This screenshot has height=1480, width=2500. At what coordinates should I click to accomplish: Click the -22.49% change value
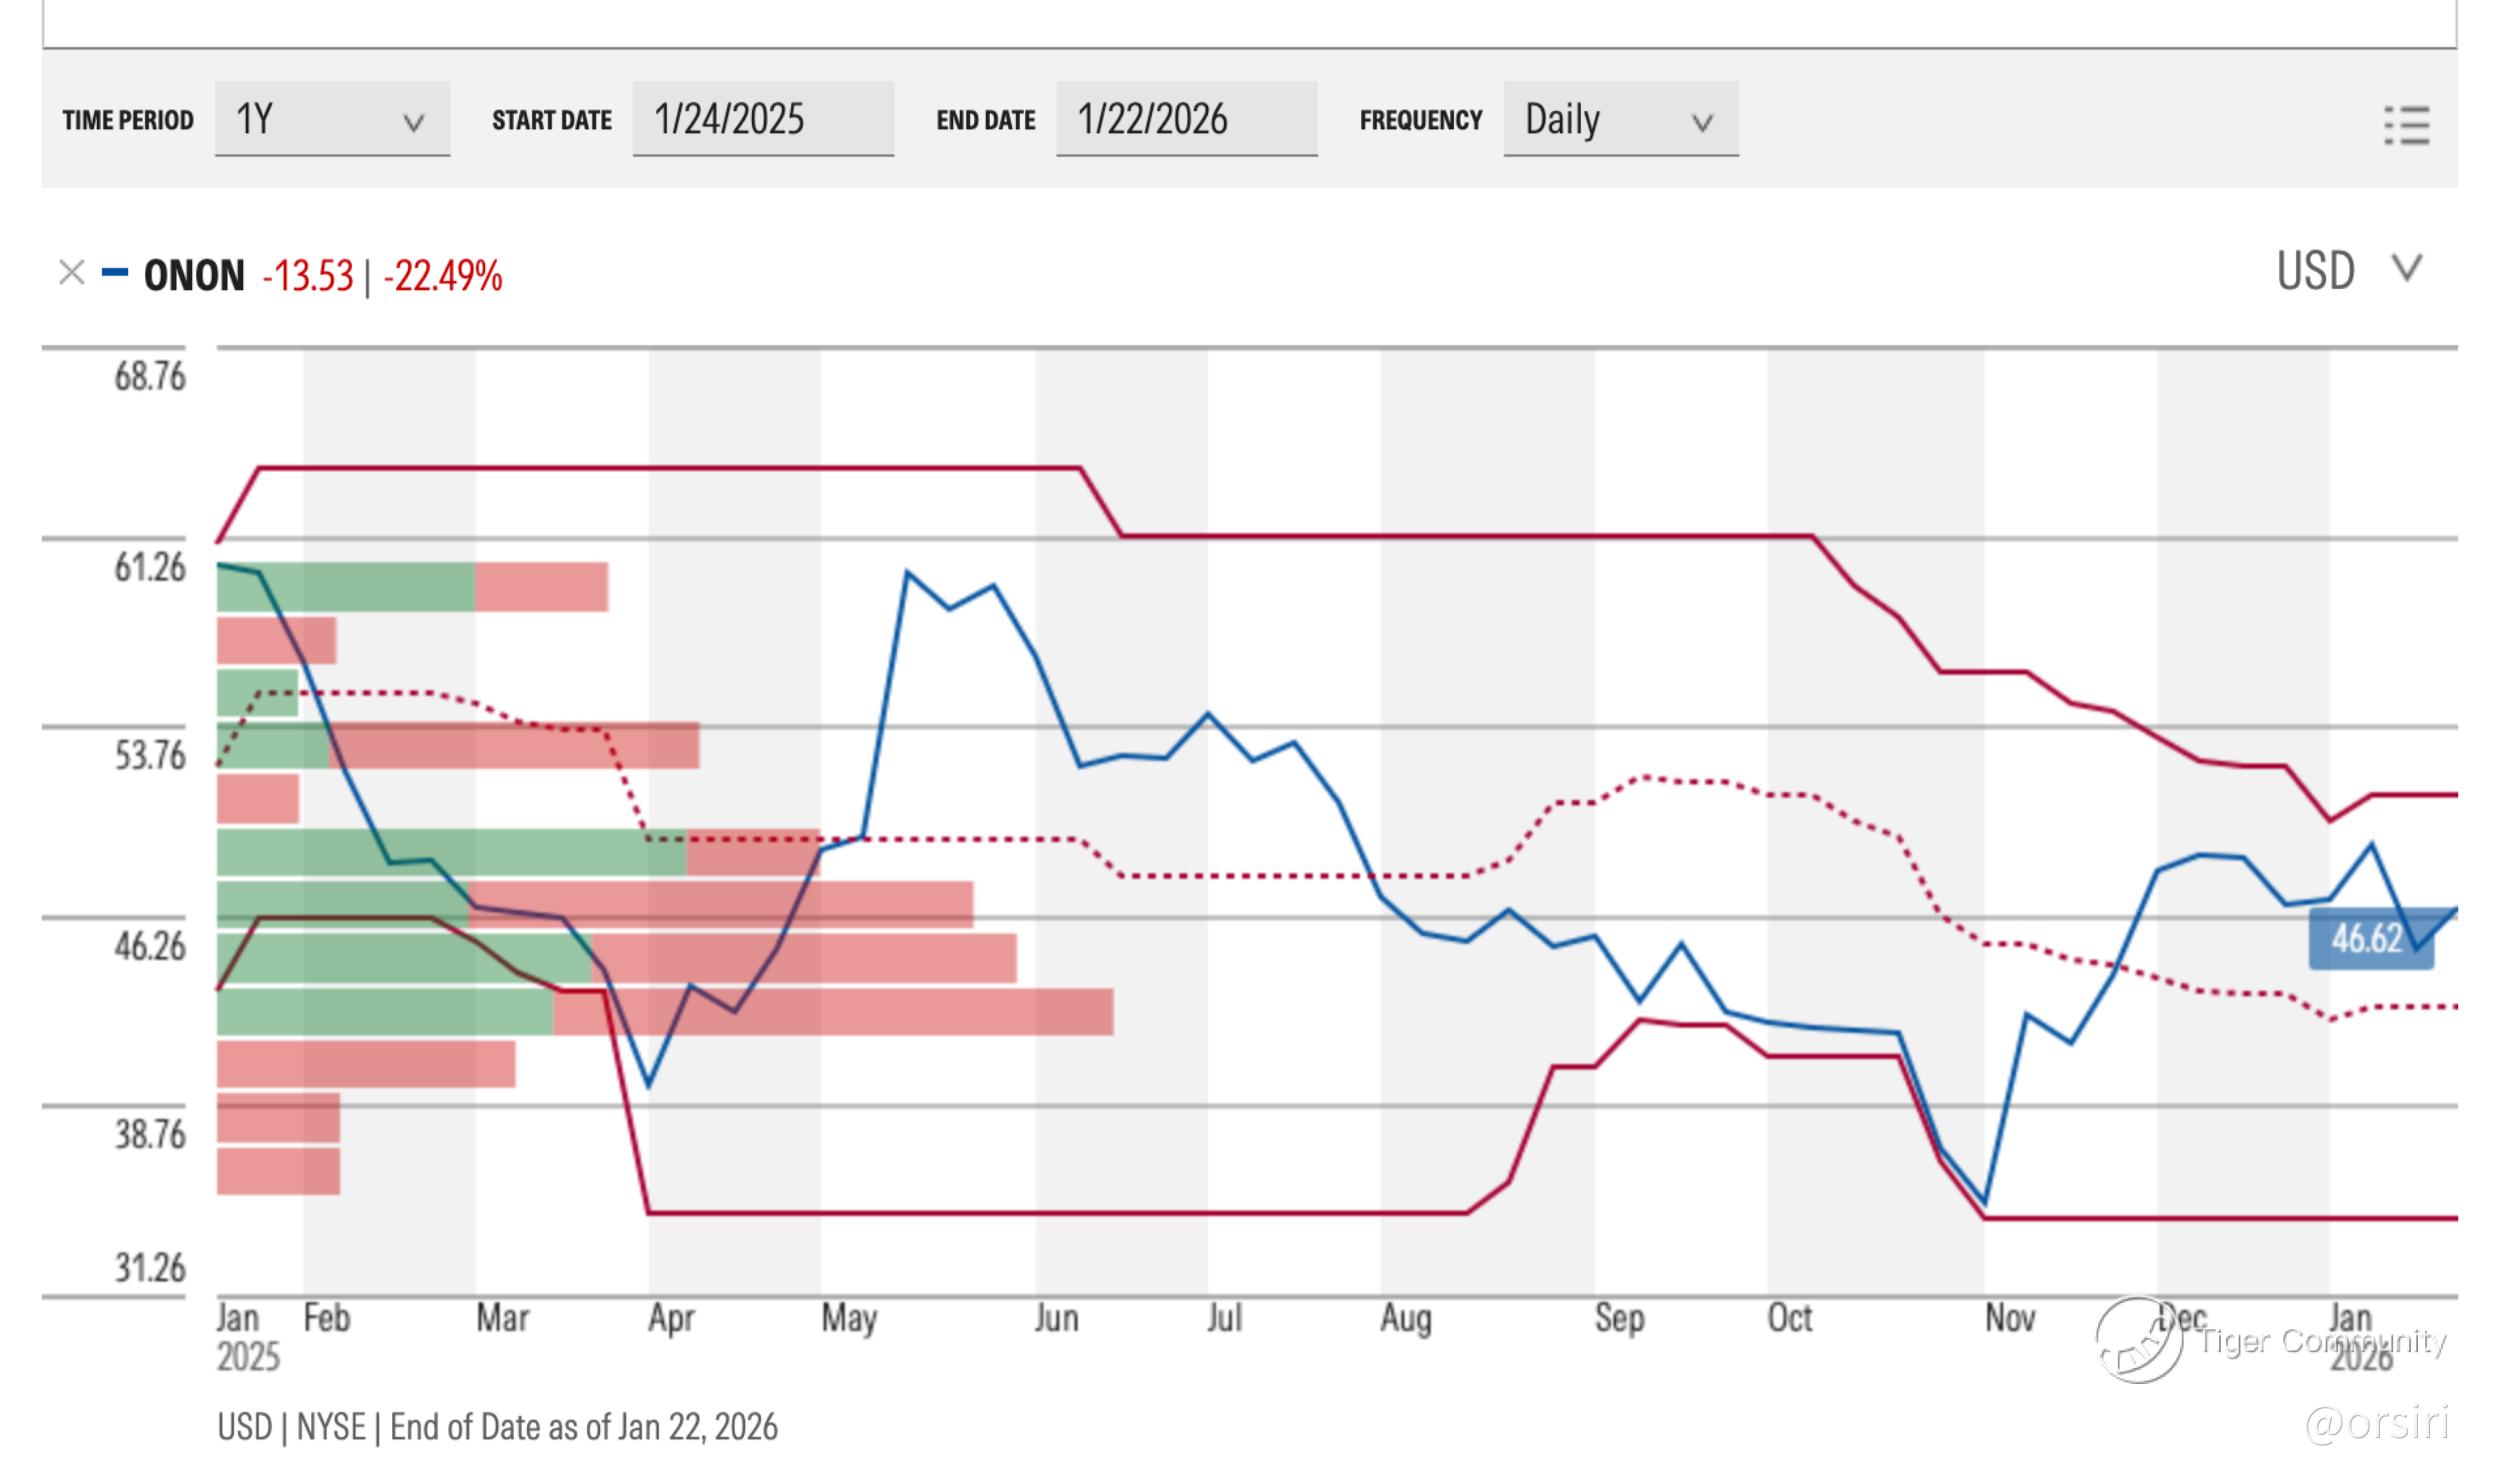pos(442,276)
